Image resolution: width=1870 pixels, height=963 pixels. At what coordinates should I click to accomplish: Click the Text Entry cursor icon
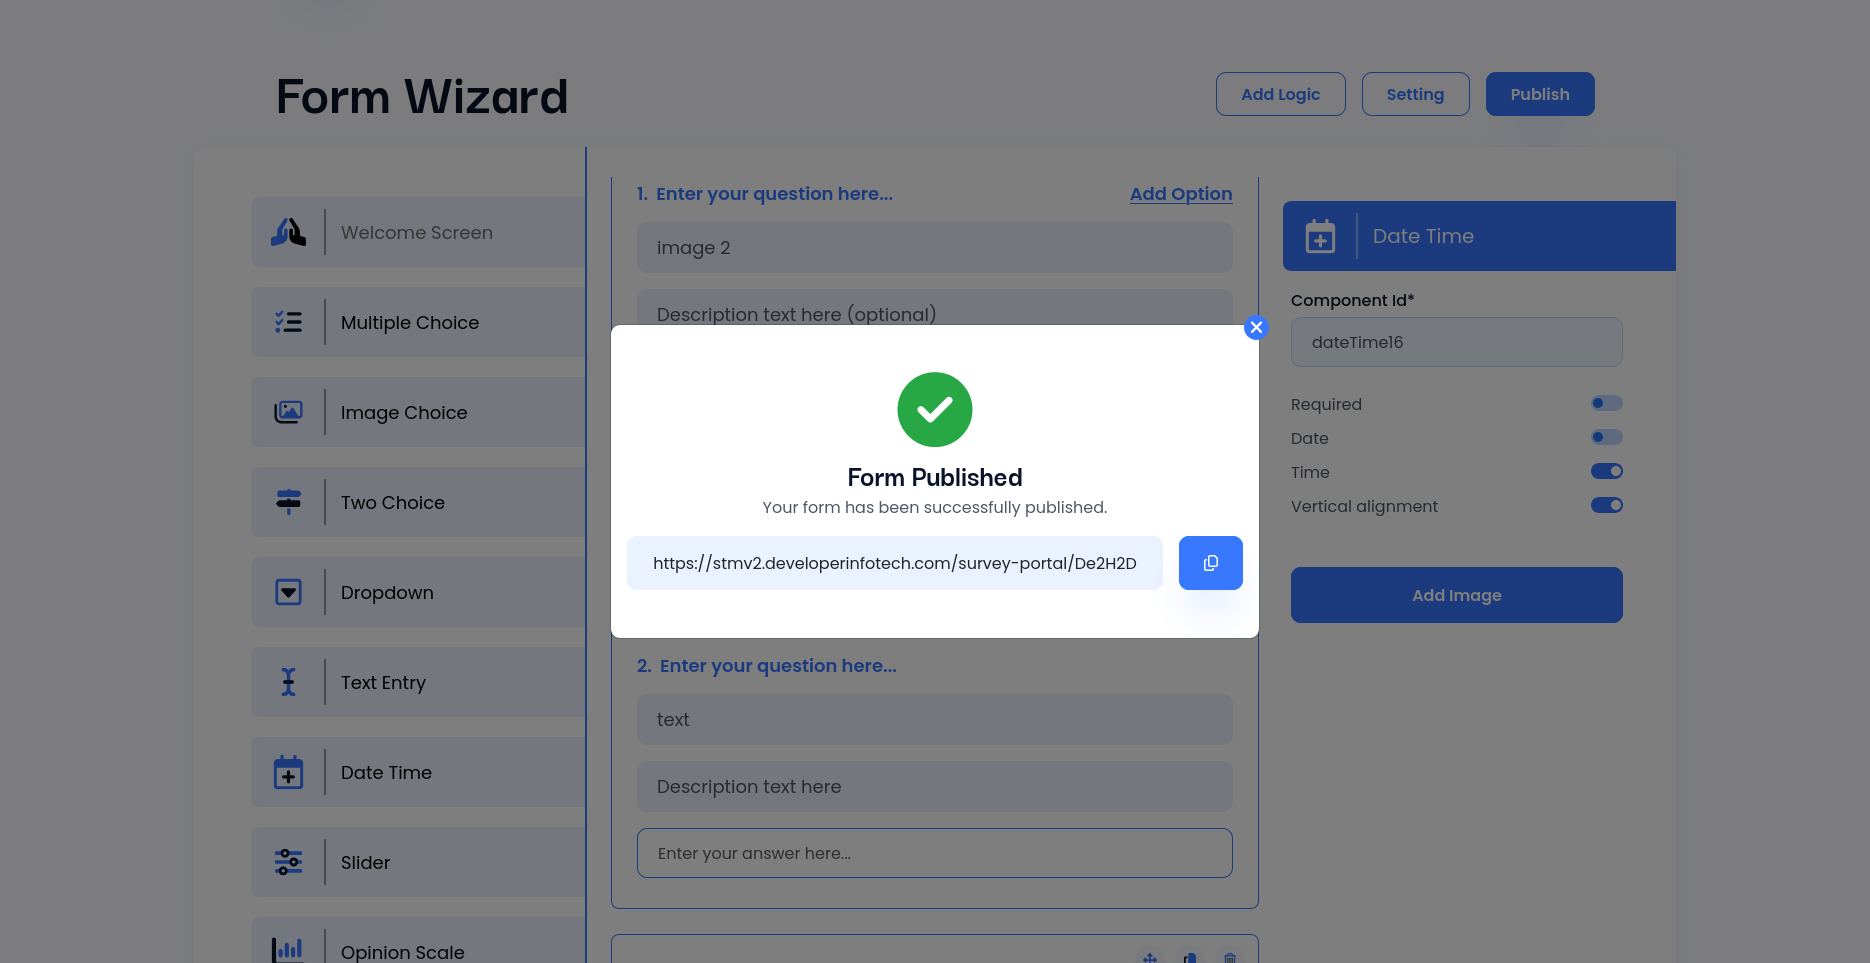click(289, 682)
